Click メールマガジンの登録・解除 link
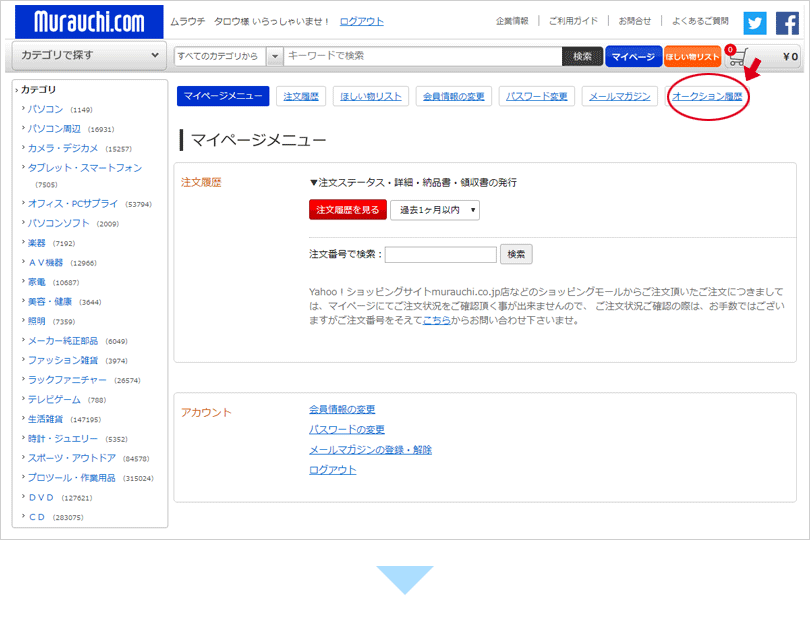The image size is (810, 620). 370,450
